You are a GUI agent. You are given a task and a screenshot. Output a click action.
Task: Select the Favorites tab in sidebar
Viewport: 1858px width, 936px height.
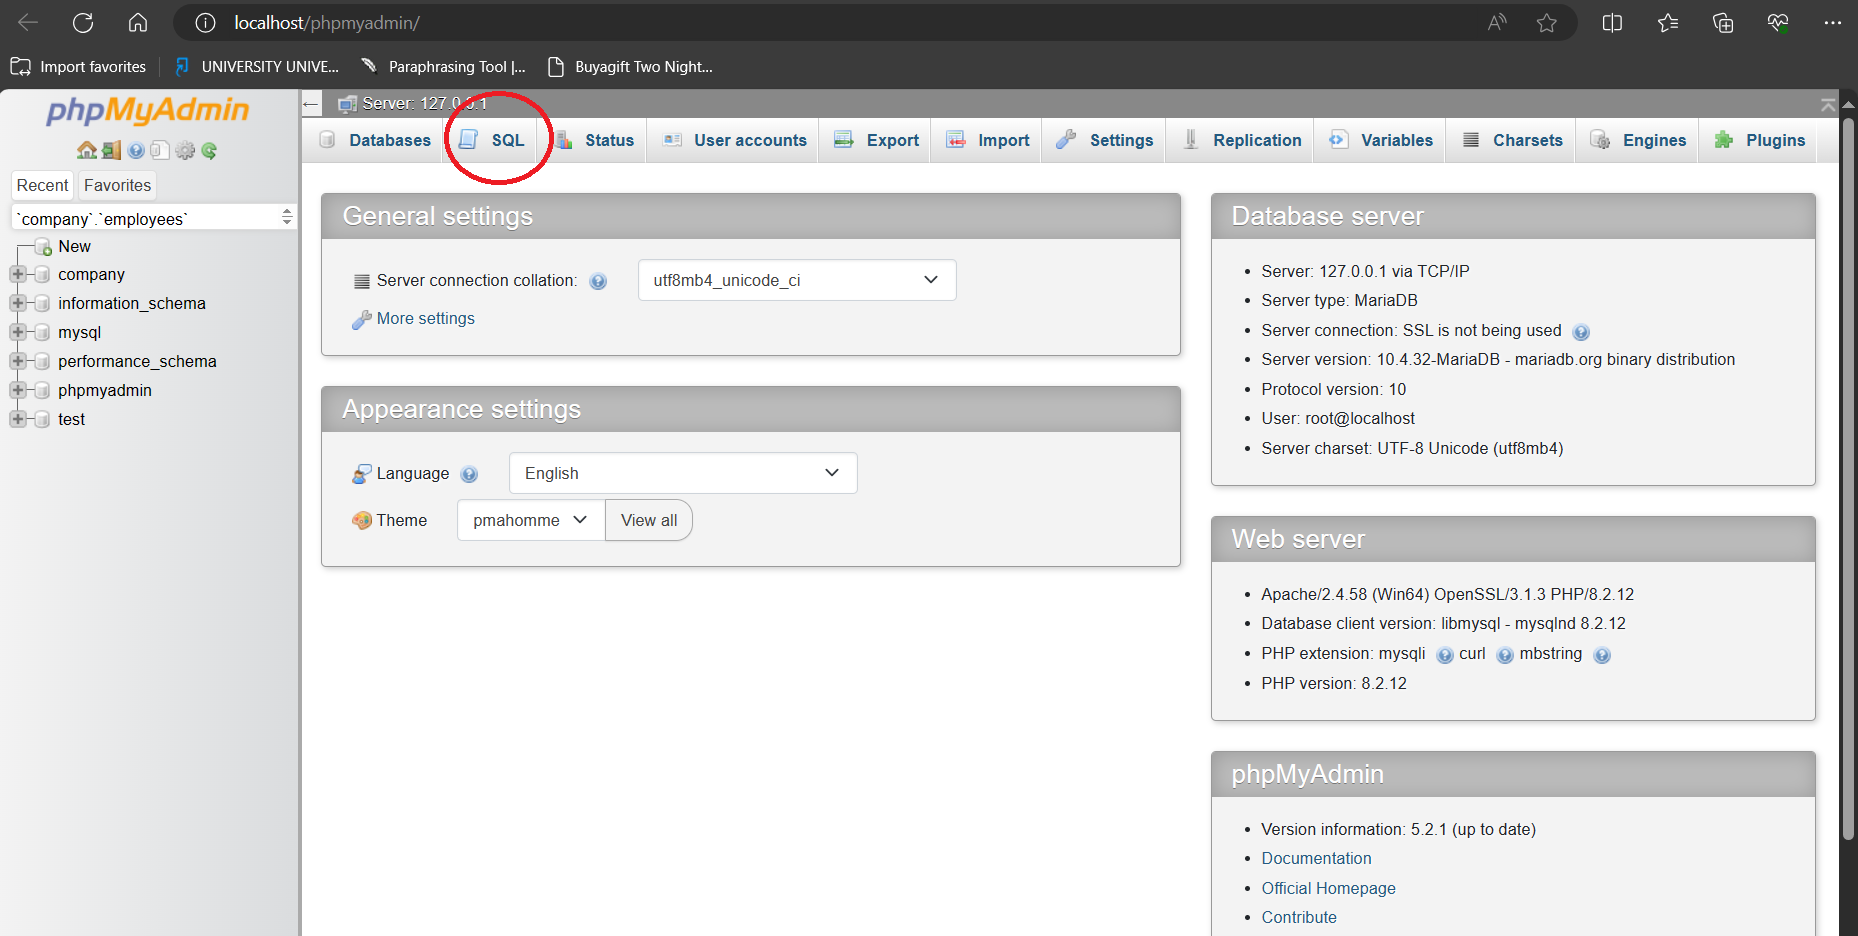118,185
